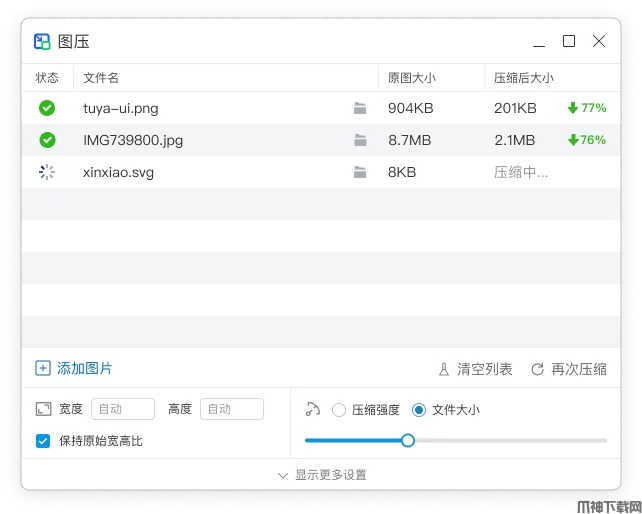Click the dimensions resize icon beside 宽度
642x514 pixels.
pyautogui.click(x=43, y=409)
